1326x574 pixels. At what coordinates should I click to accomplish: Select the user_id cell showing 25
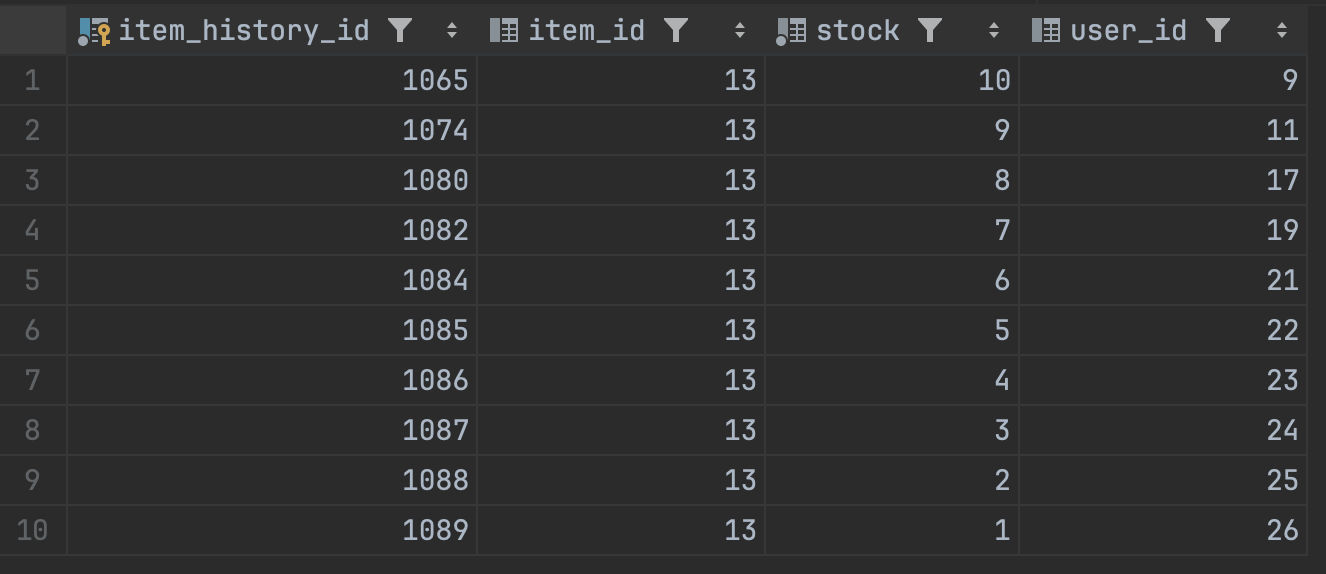(x=1163, y=480)
